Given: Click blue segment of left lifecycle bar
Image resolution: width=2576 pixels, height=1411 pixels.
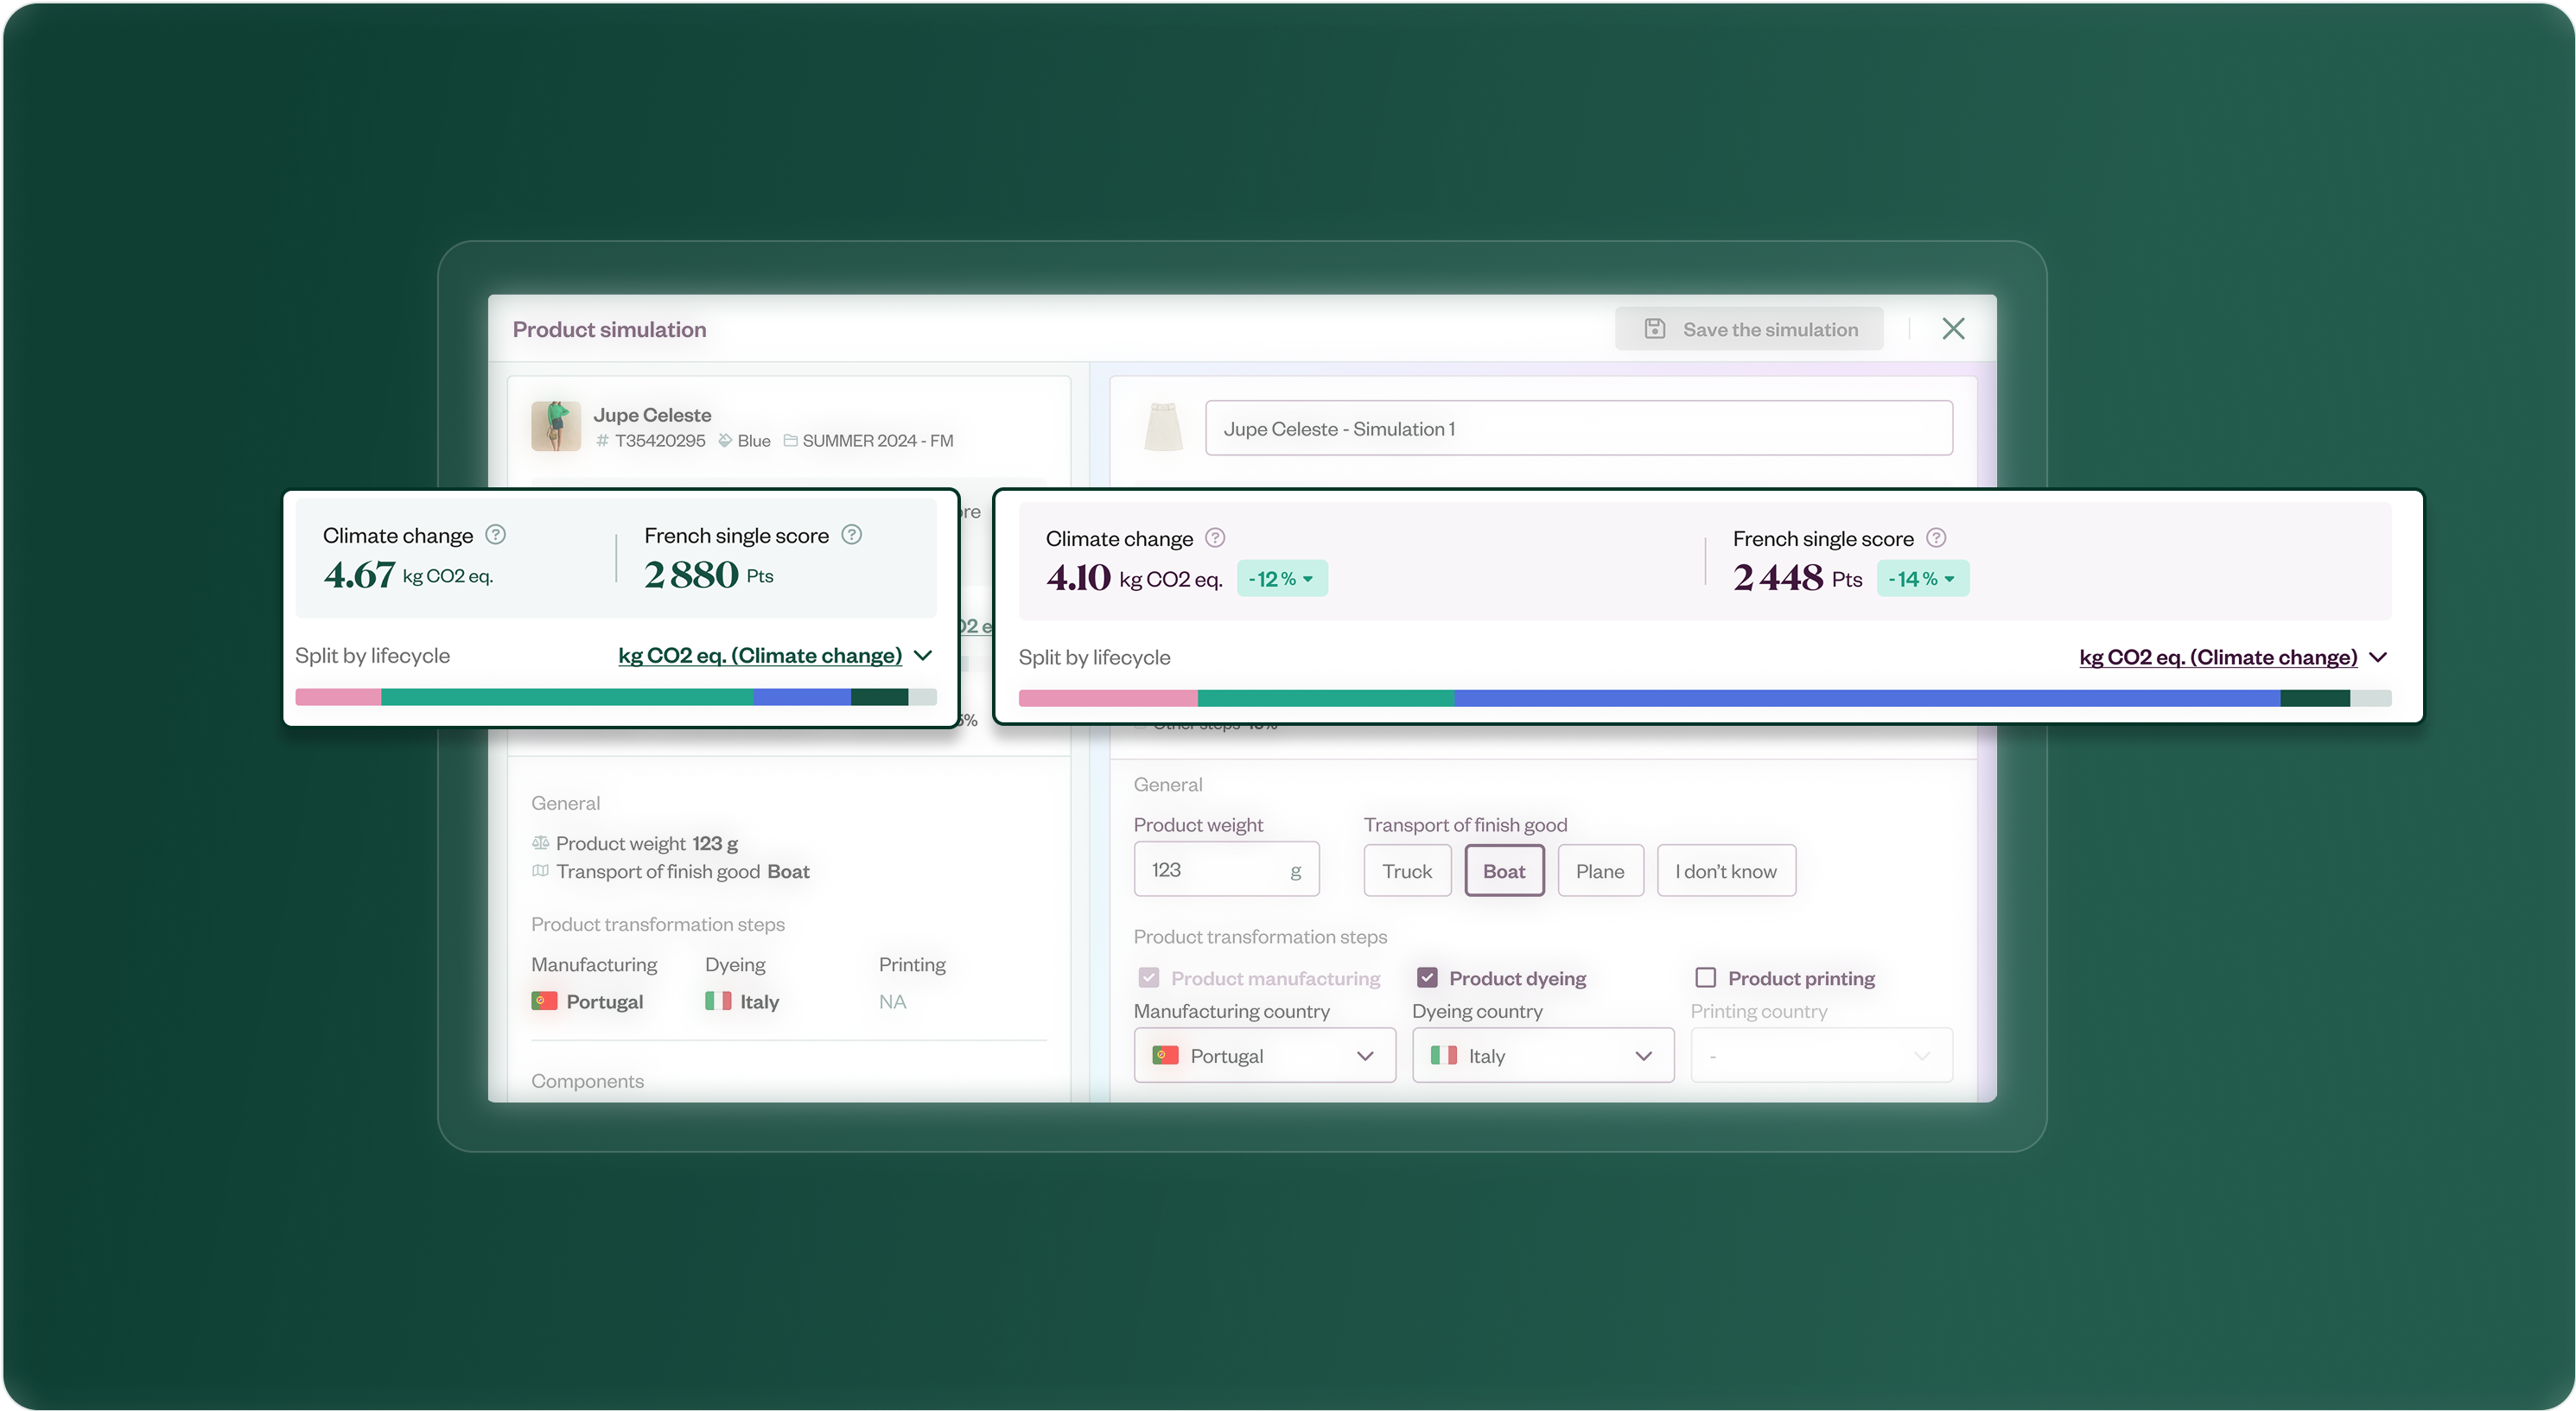Looking at the screenshot, I should coord(802,697).
